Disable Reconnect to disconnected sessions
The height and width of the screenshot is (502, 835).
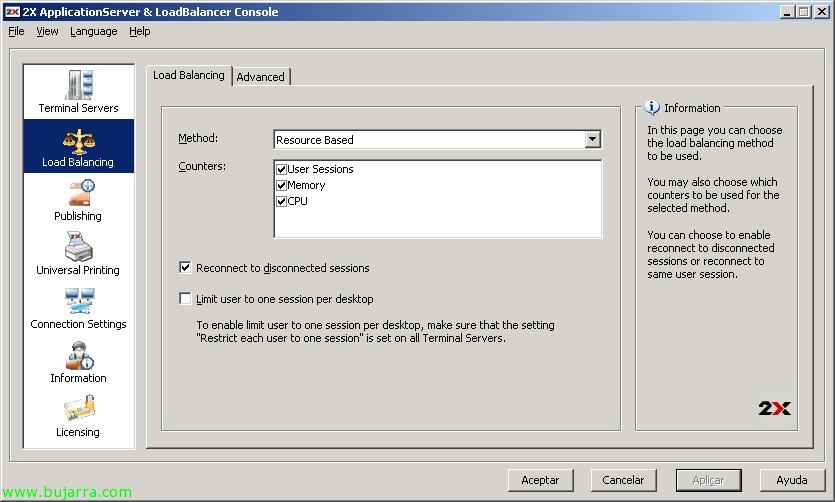point(185,267)
